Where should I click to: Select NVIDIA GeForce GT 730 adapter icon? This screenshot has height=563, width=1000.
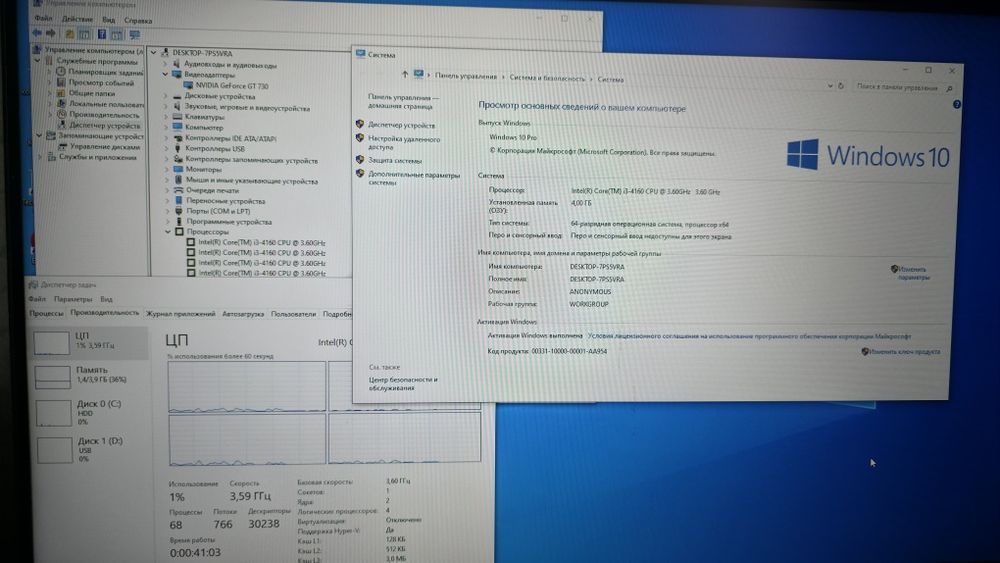pyautogui.click(x=188, y=85)
